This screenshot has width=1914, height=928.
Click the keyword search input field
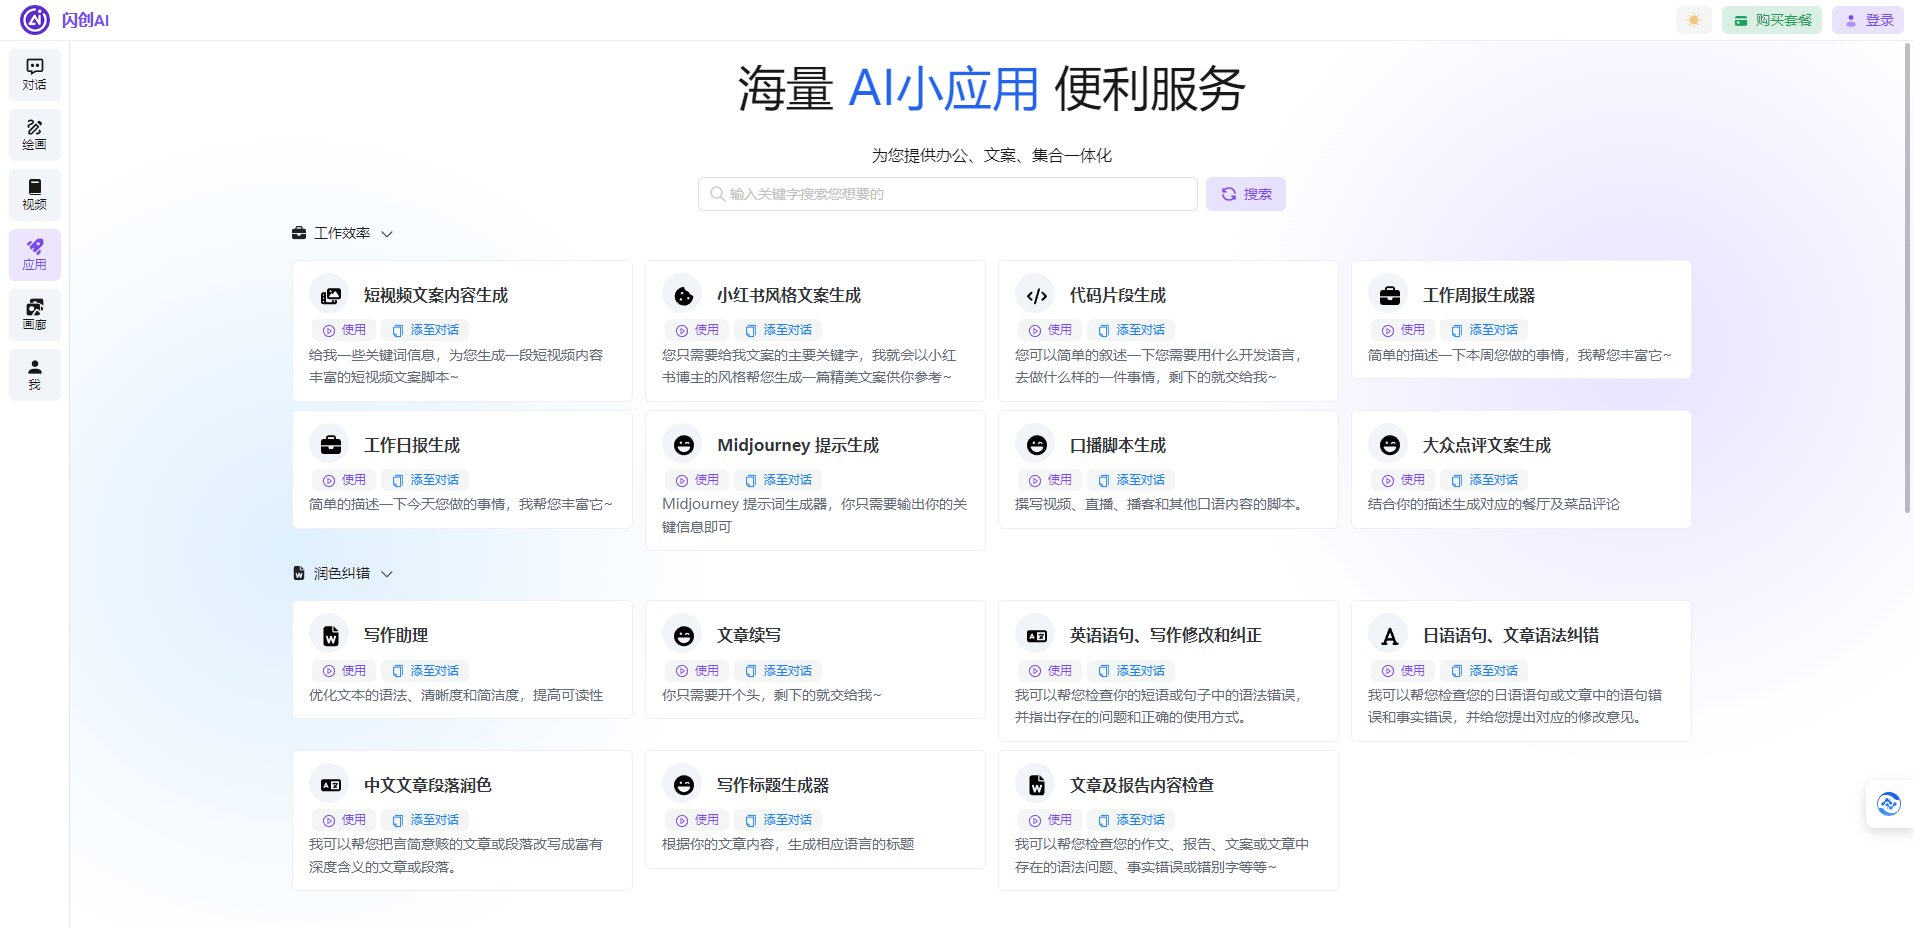pos(947,193)
